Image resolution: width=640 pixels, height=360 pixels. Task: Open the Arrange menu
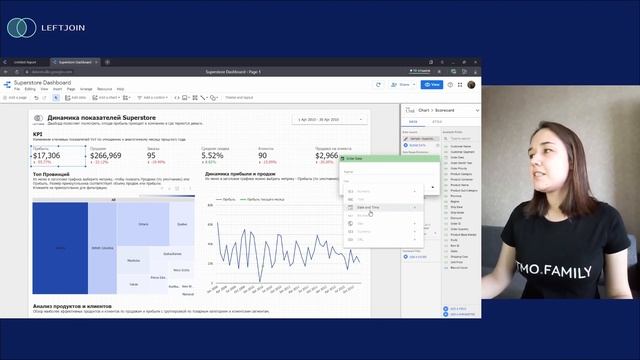(86, 89)
